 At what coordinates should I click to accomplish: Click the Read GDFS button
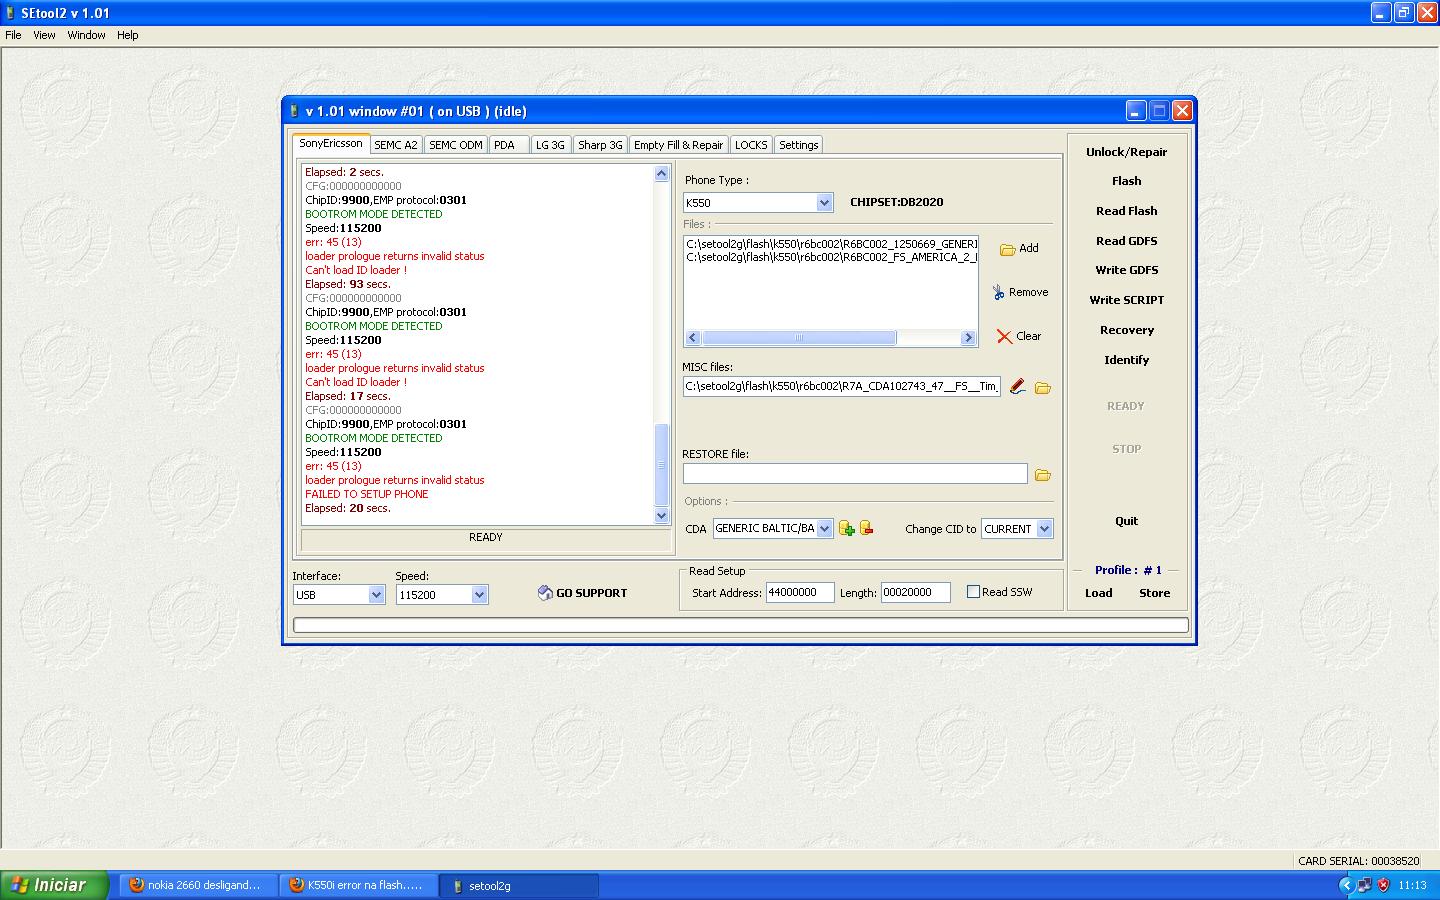[1127, 241]
